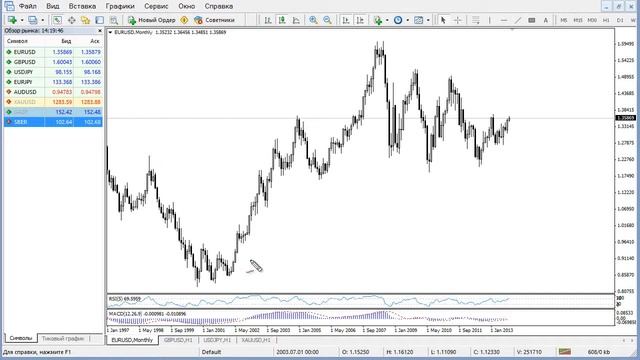Toggle the Navigator panel icon
This screenshot has height=360, width=640.
pyautogui.click(x=85, y=20)
